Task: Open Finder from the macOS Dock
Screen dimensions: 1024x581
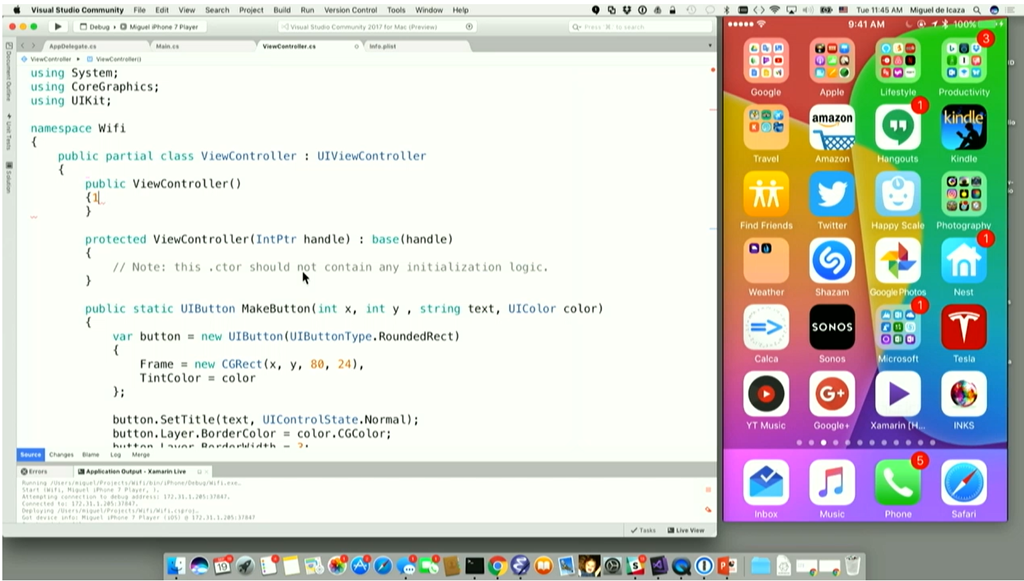Action: (175, 565)
